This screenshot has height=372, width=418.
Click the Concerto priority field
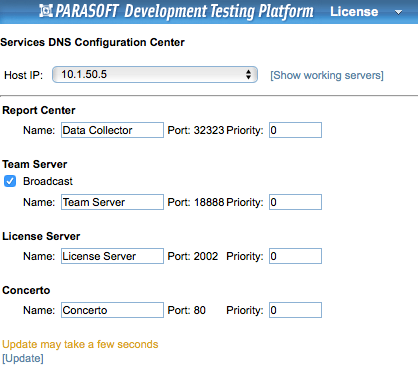(295, 310)
